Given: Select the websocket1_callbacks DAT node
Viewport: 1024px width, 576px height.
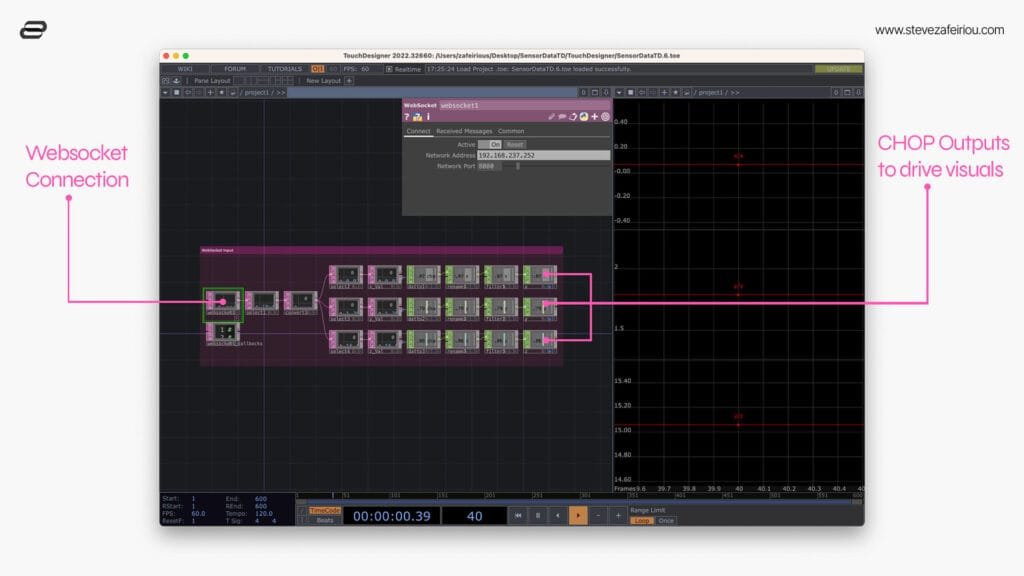Looking at the screenshot, I should pos(223,332).
